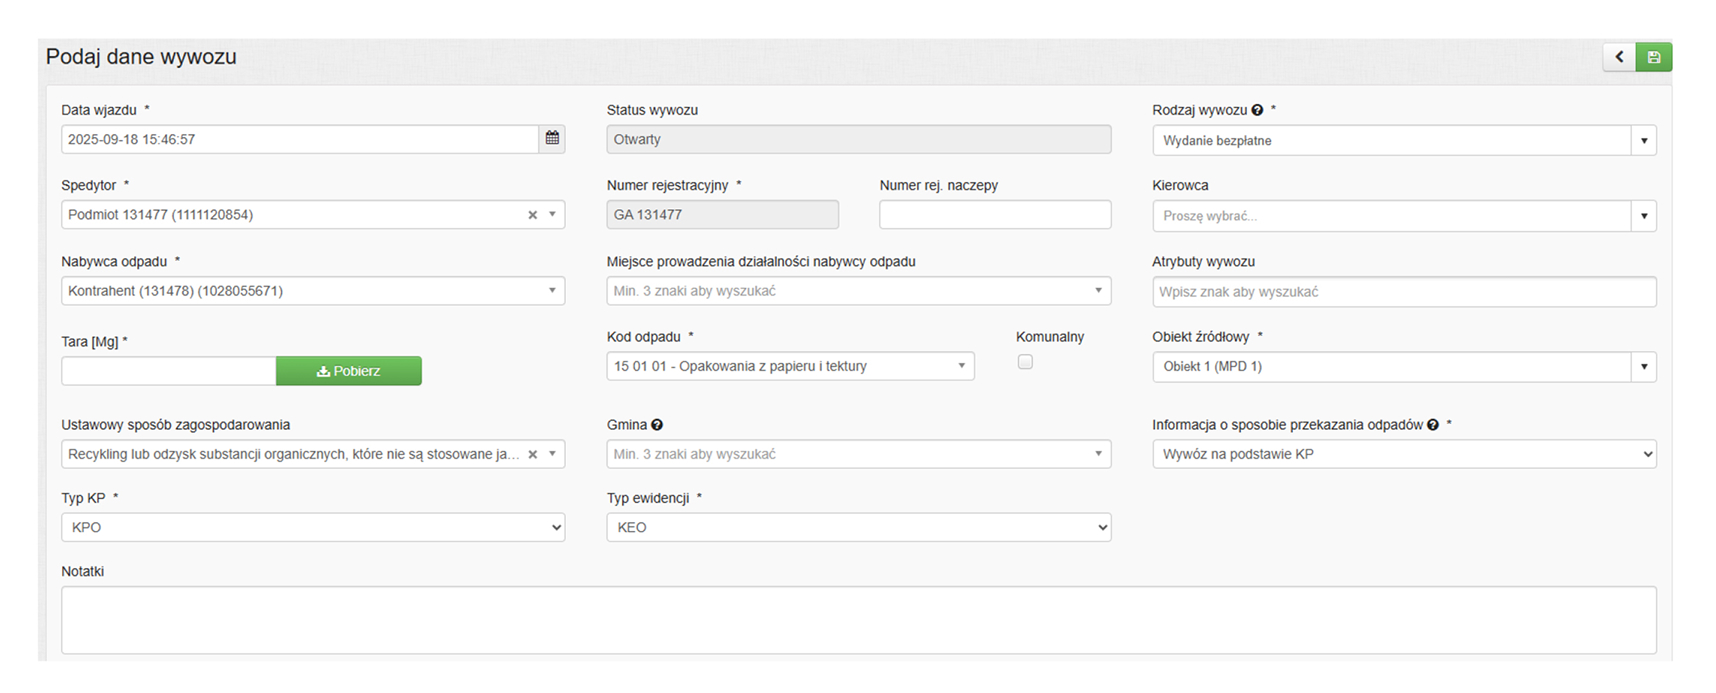Open the Typ KP select box

(312, 527)
